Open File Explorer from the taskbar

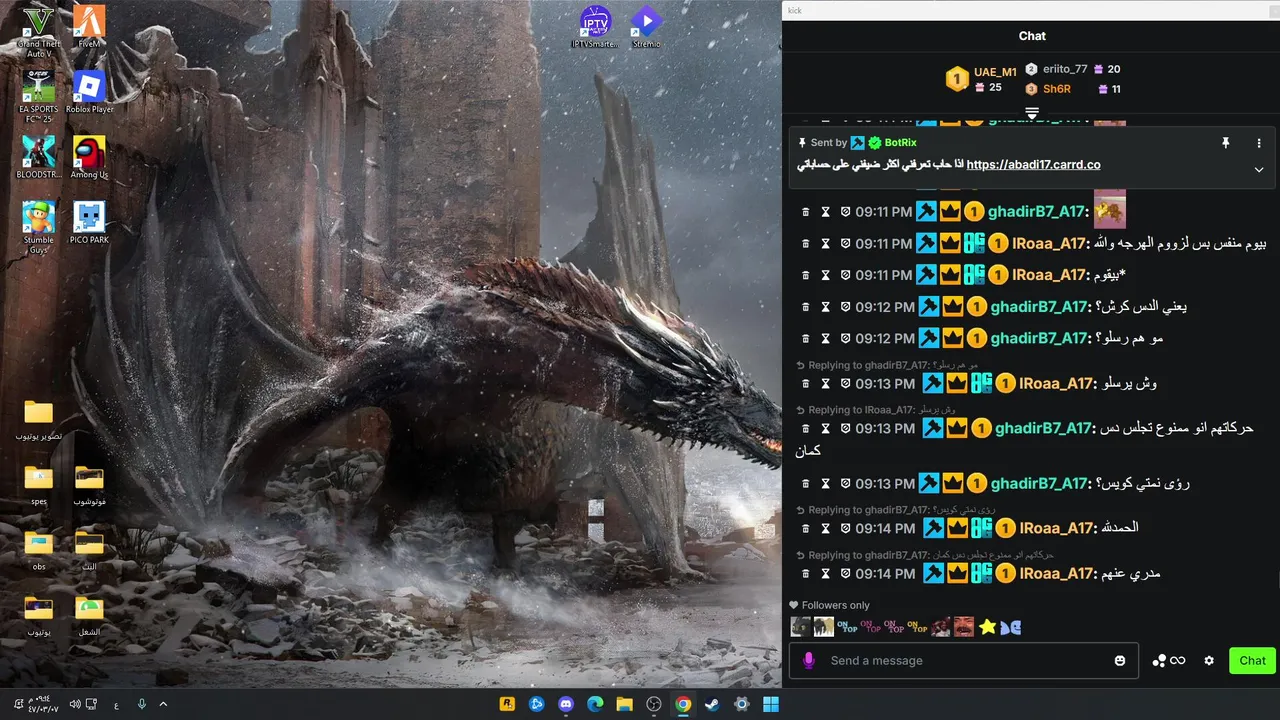pyautogui.click(x=624, y=704)
